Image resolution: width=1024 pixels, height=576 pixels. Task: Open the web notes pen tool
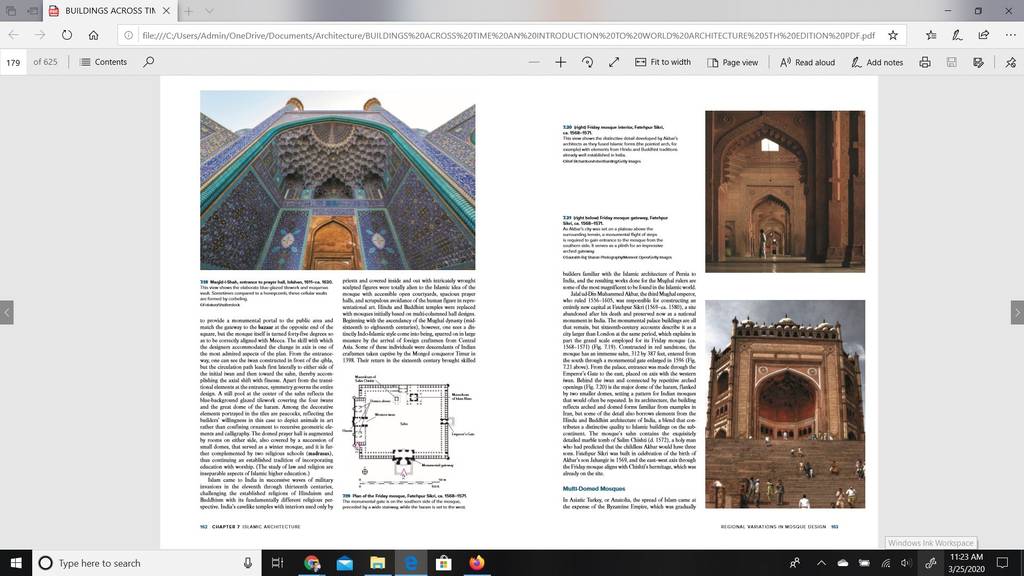(x=957, y=35)
